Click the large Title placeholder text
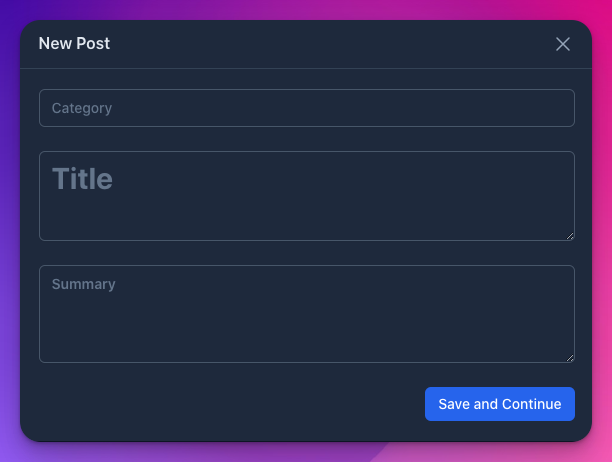612x462 pixels. pyautogui.click(x=82, y=179)
